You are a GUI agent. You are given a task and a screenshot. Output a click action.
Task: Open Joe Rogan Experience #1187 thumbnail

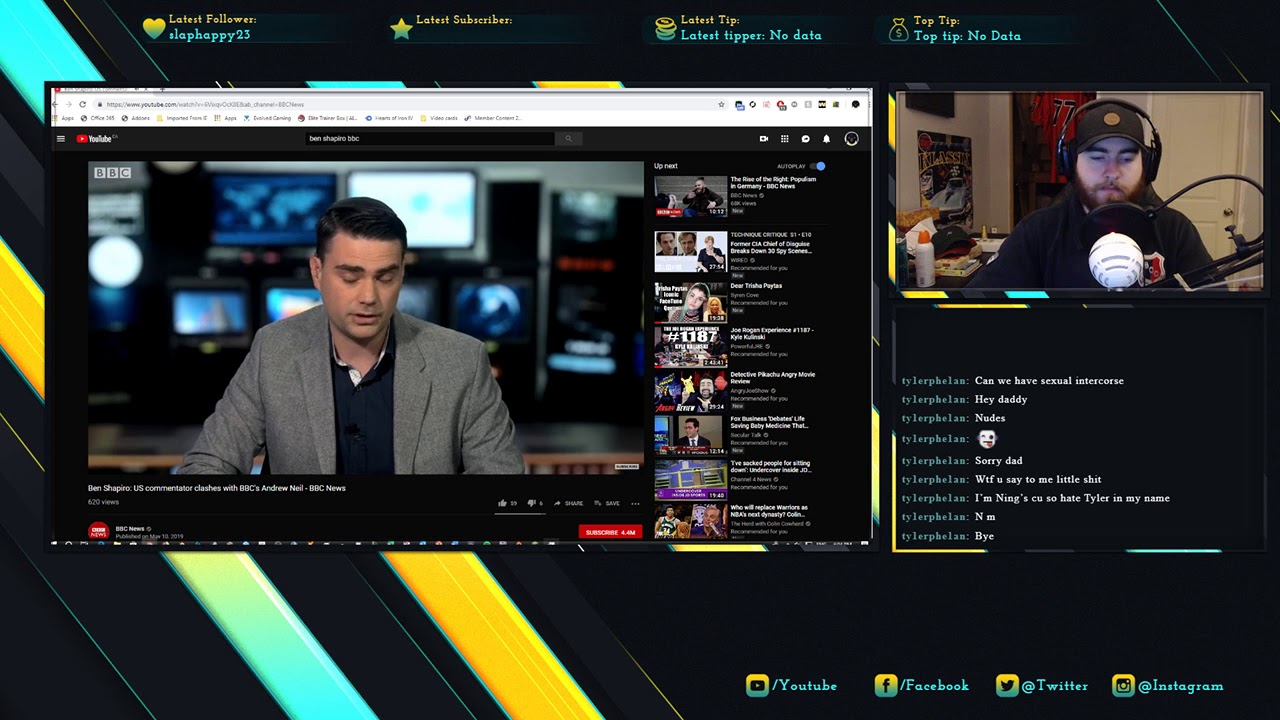691,347
